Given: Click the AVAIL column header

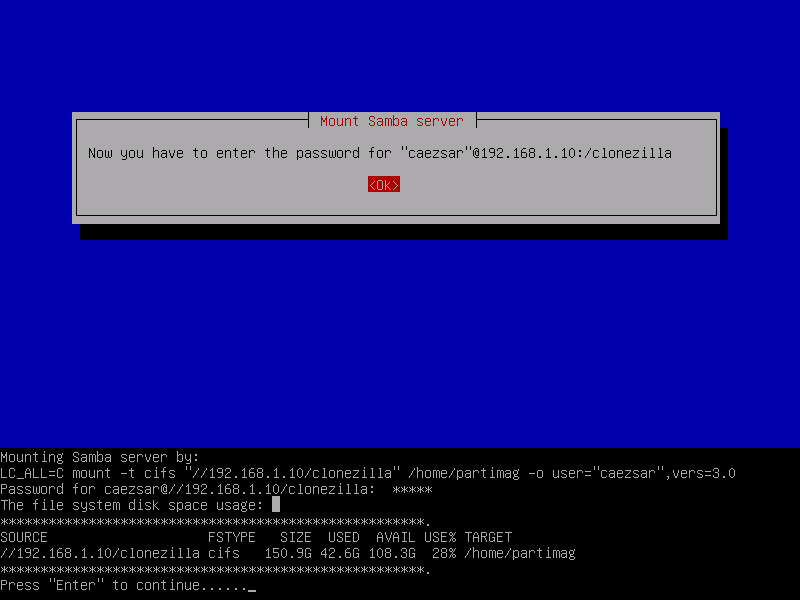Looking at the screenshot, I should (395, 537).
